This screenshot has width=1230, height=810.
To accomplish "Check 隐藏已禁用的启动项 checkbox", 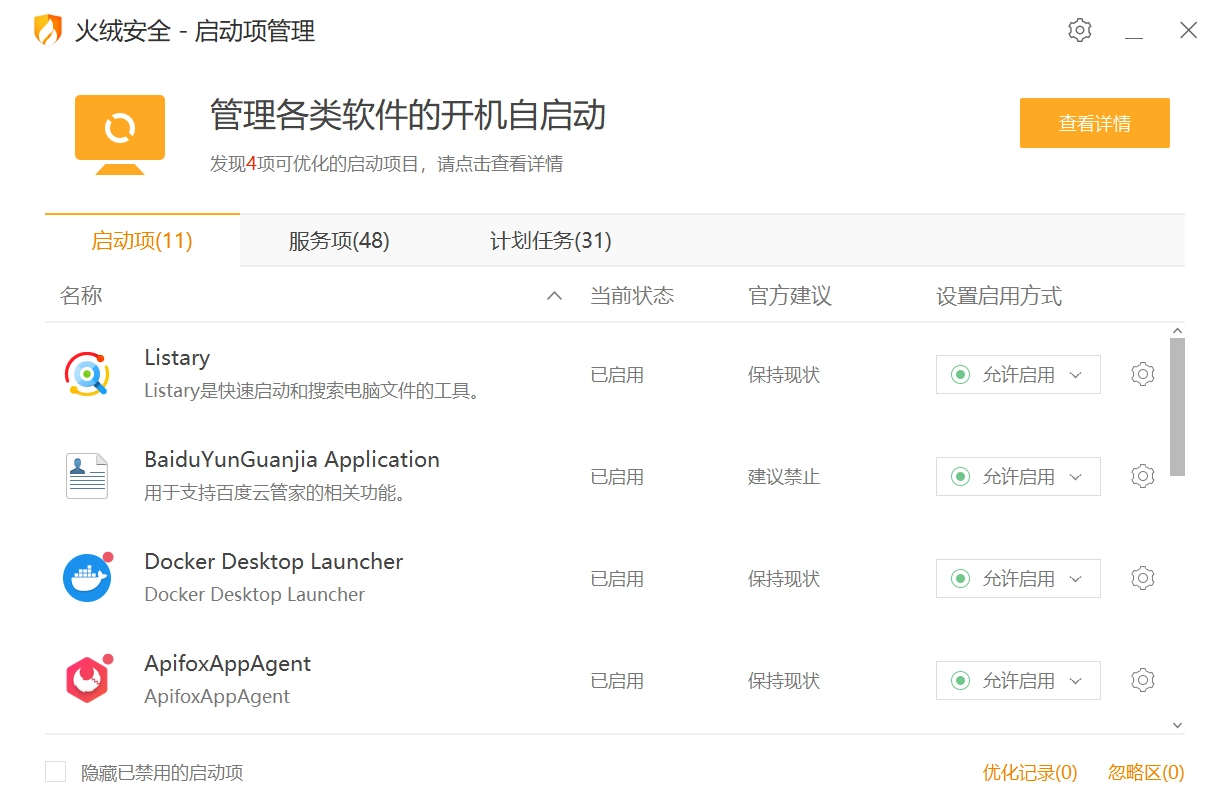I will pyautogui.click(x=56, y=771).
